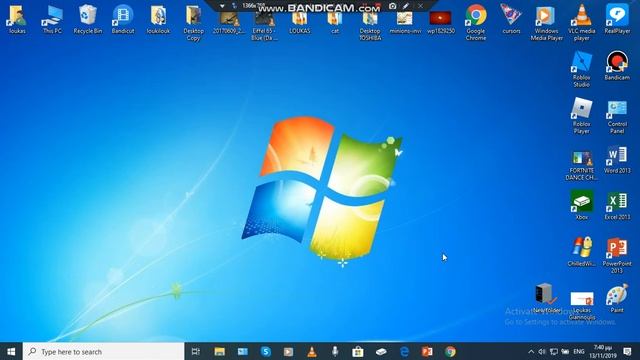Open RealPlayer desktop shortcut
640x360 pixels.
tap(617, 19)
